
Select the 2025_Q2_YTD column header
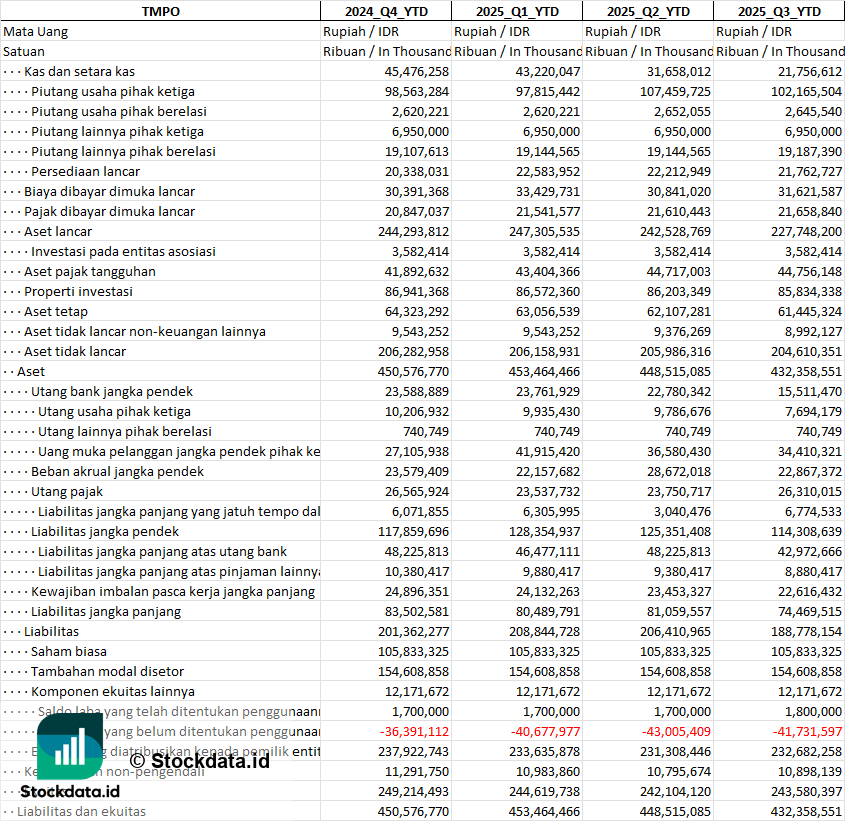[x=648, y=11]
